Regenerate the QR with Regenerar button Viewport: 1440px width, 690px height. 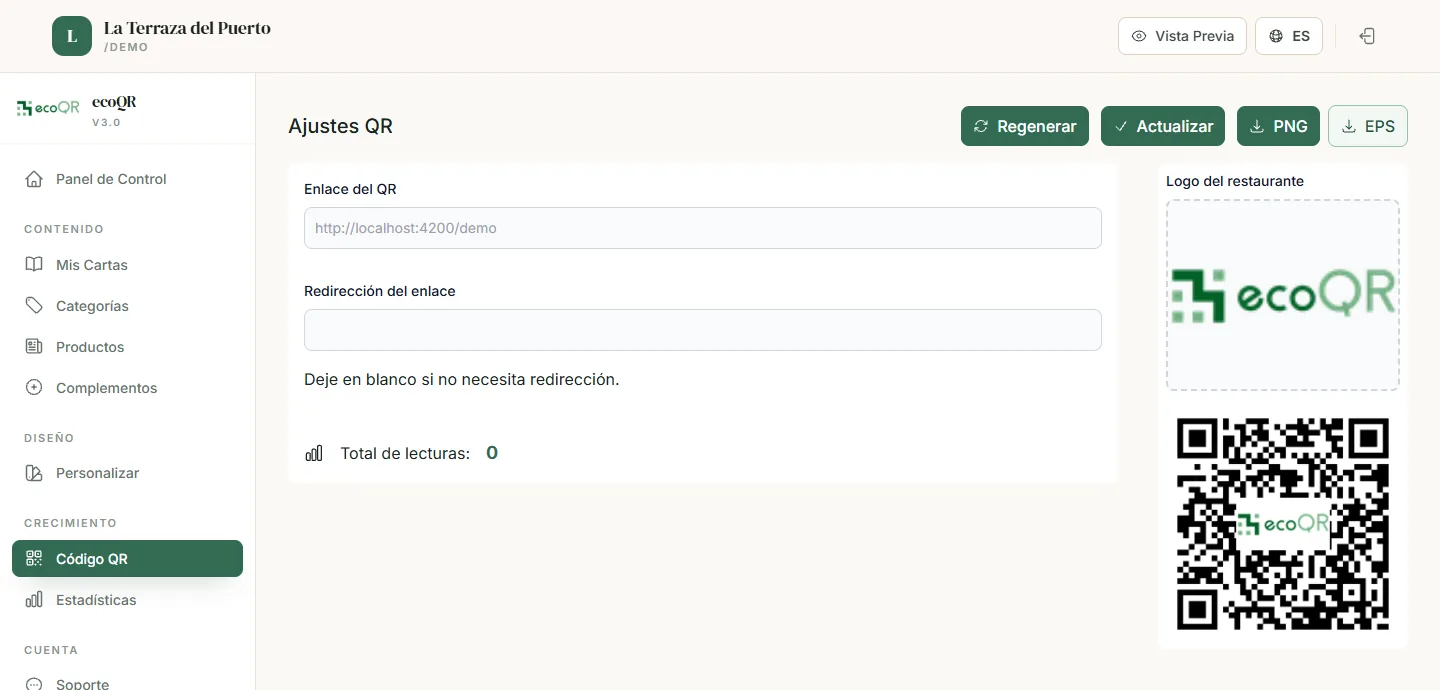coord(1025,126)
